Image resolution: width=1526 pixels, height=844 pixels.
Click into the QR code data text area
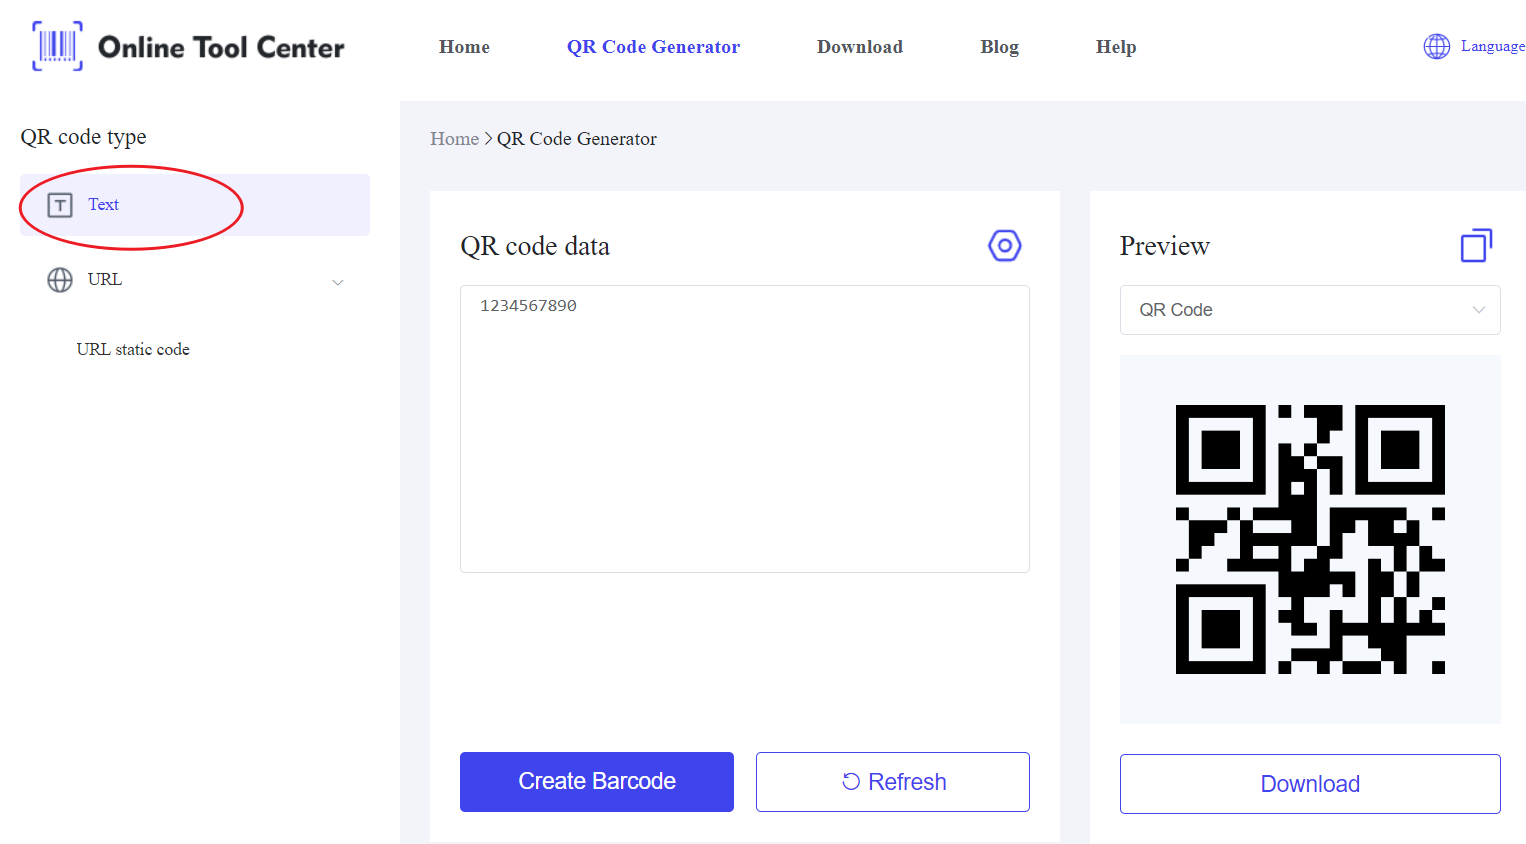click(745, 429)
